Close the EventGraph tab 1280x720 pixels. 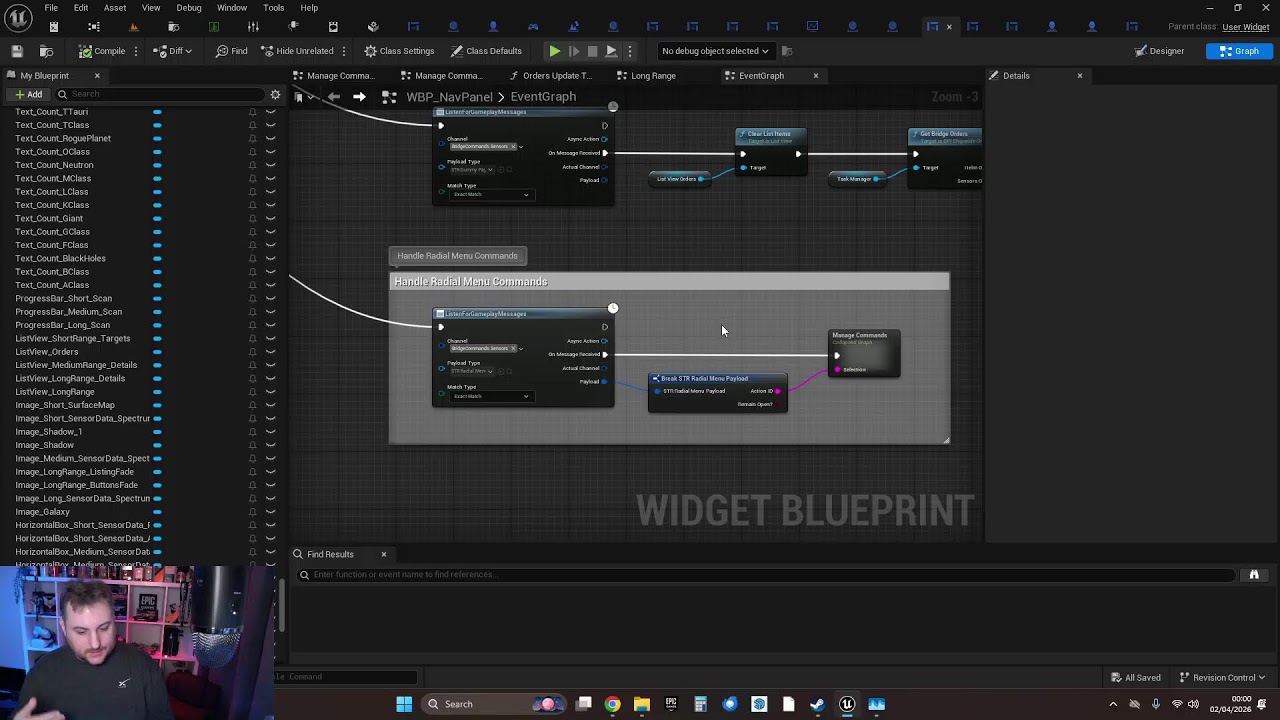coord(815,76)
